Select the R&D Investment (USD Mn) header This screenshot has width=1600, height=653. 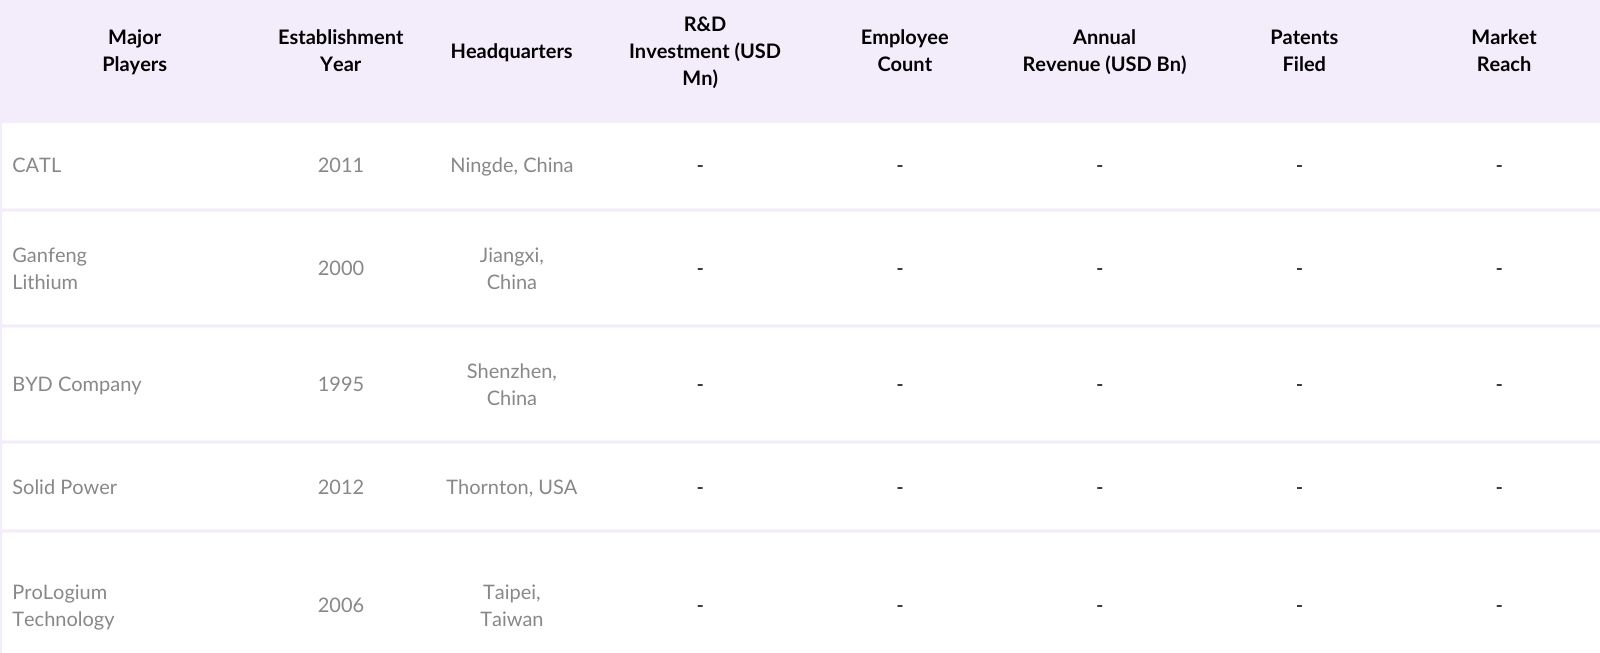pyautogui.click(x=704, y=51)
